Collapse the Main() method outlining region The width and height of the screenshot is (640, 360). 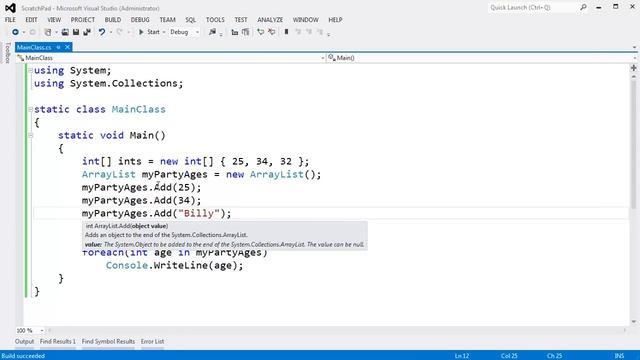coord(31,135)
